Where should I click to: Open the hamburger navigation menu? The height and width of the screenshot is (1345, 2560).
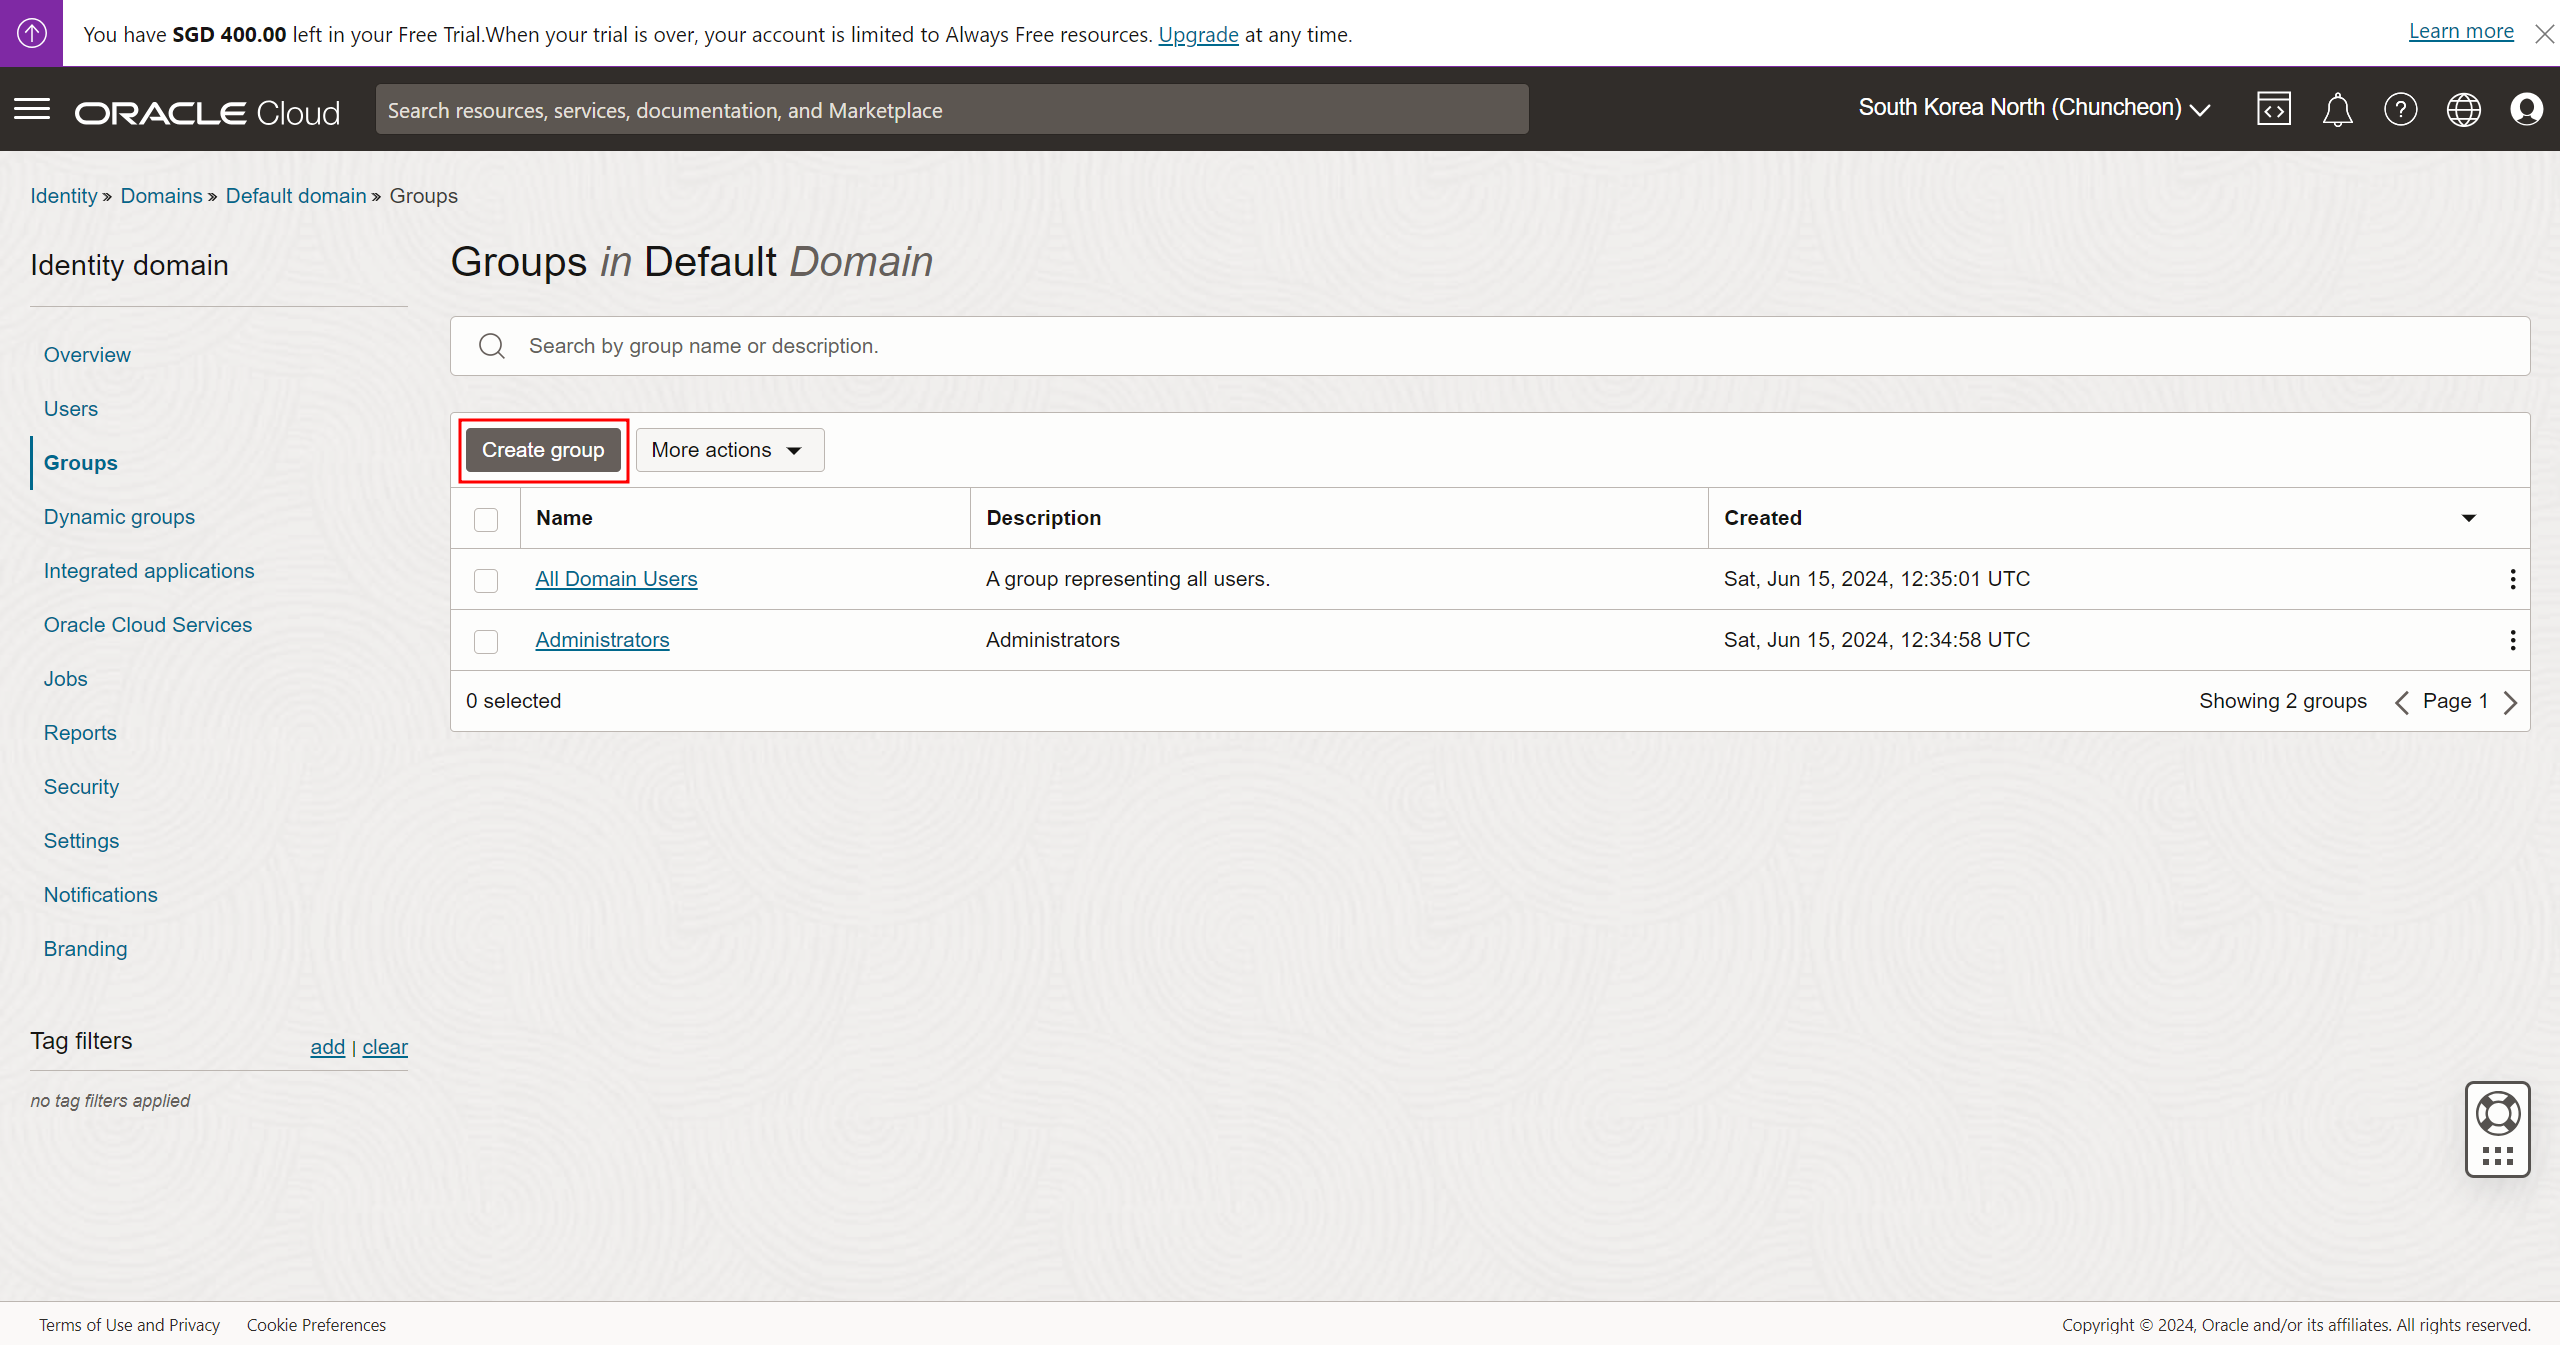[x=32, y=109]
